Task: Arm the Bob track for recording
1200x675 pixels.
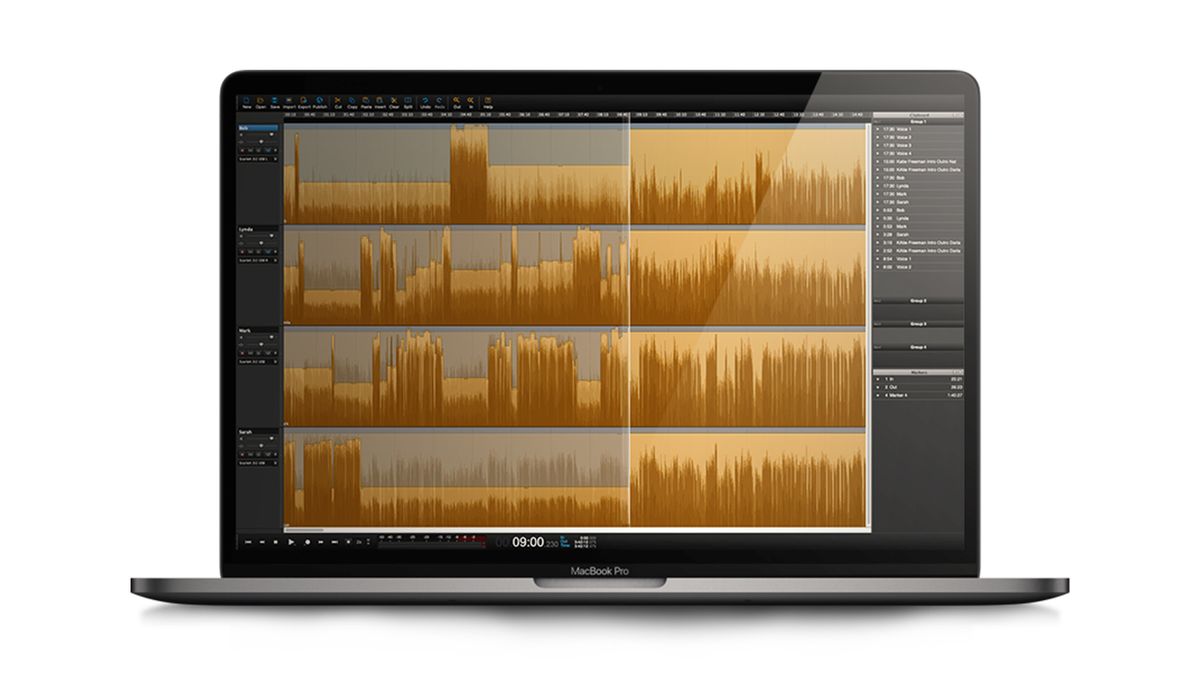Action: click(x=243, y=150)
